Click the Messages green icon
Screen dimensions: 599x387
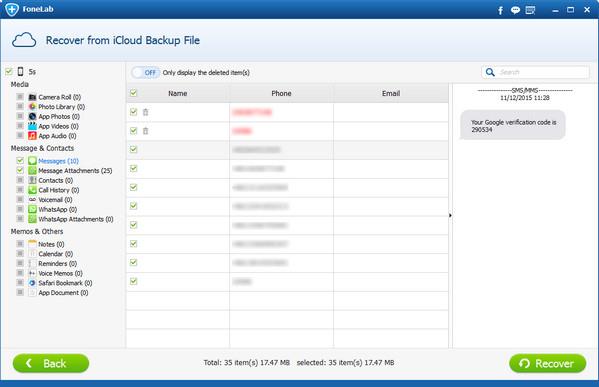point(32,161)
